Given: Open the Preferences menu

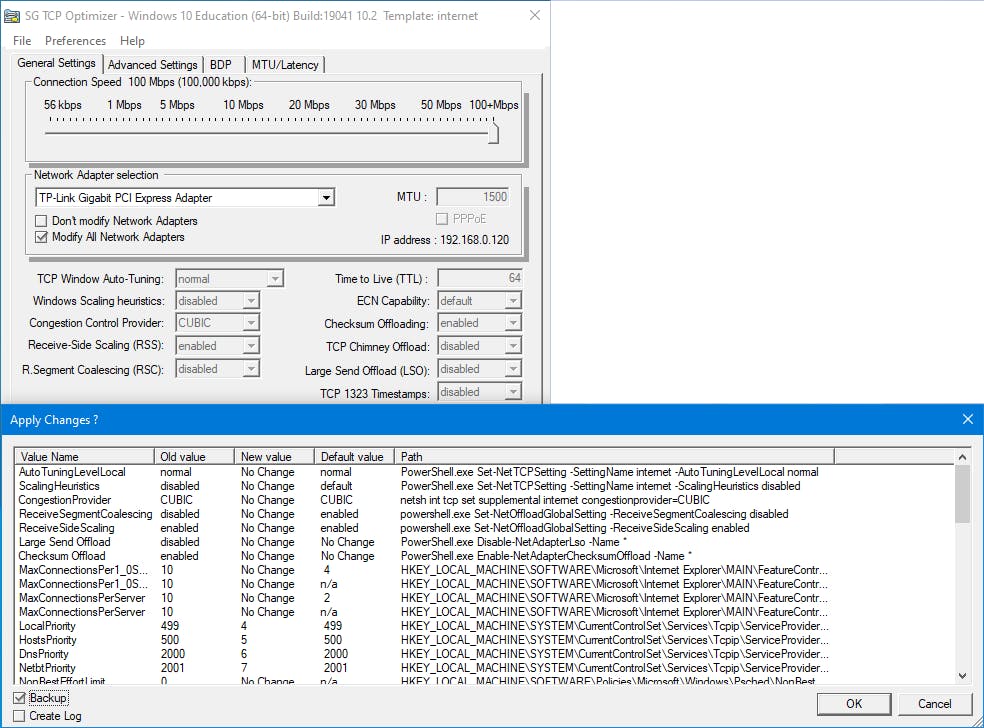Looking at the screenshot, I should [x=75, y=41].
